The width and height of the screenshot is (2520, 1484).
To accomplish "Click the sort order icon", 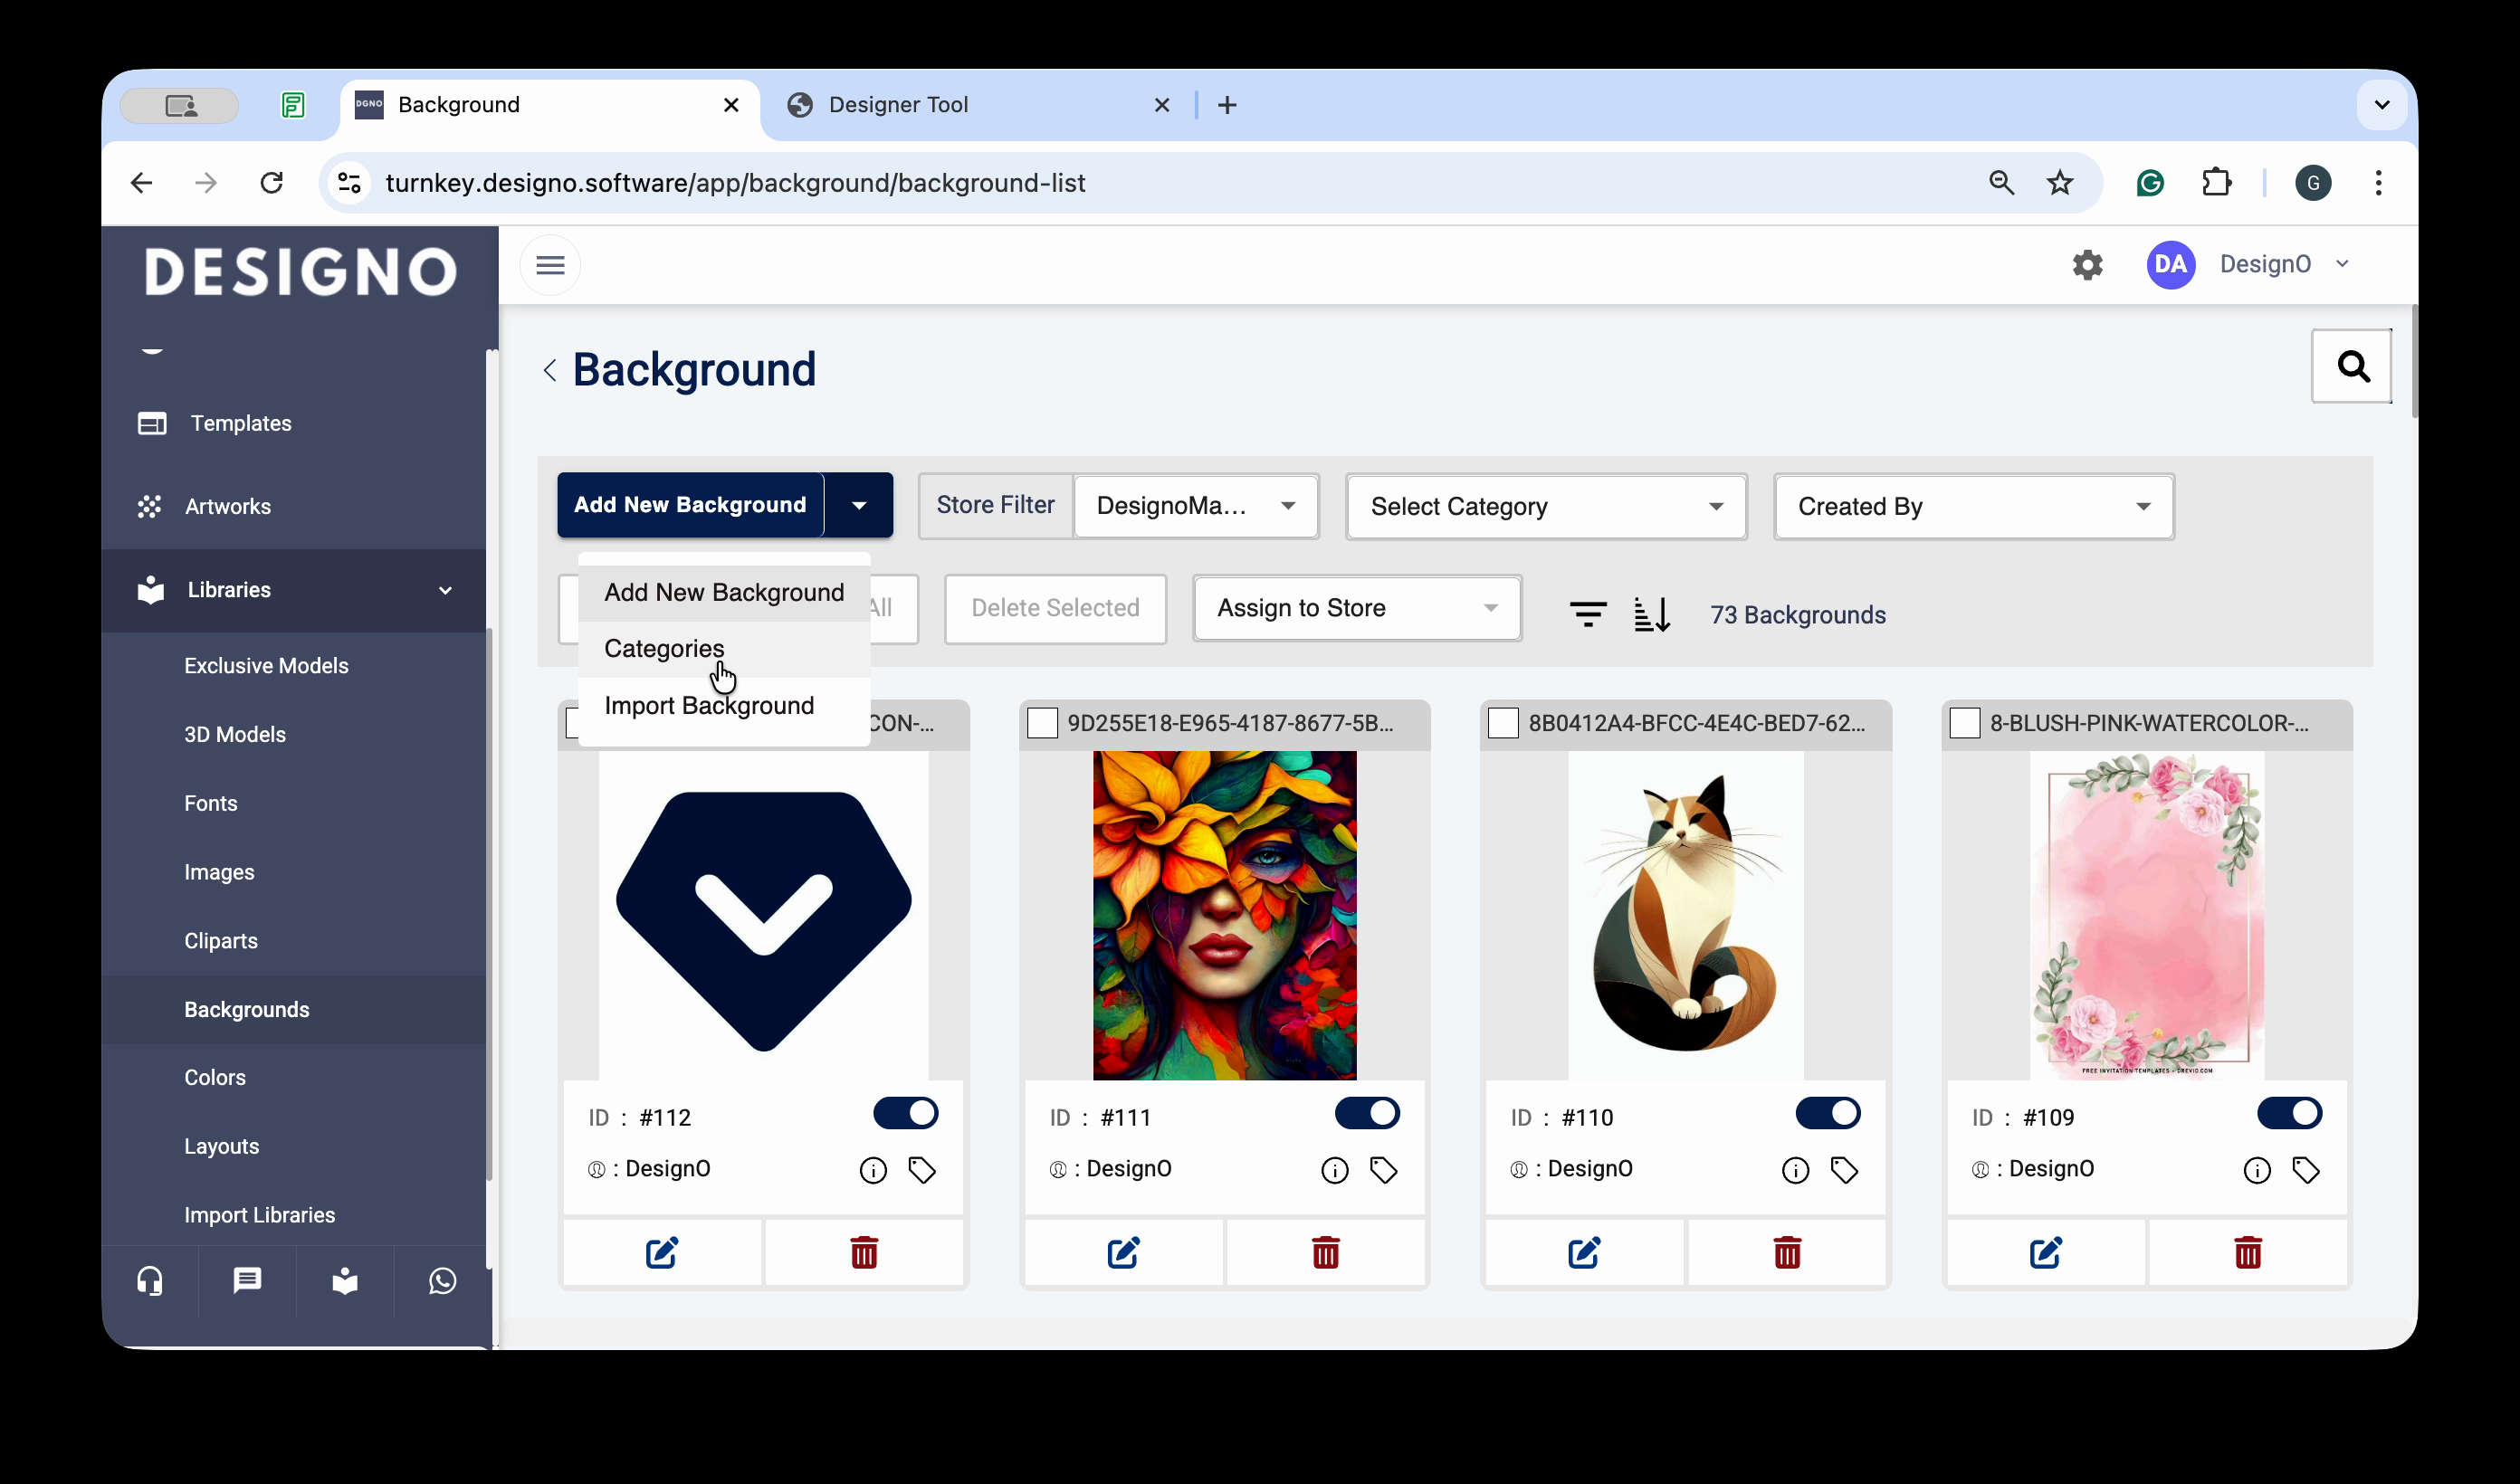I will coord(1651,613).
